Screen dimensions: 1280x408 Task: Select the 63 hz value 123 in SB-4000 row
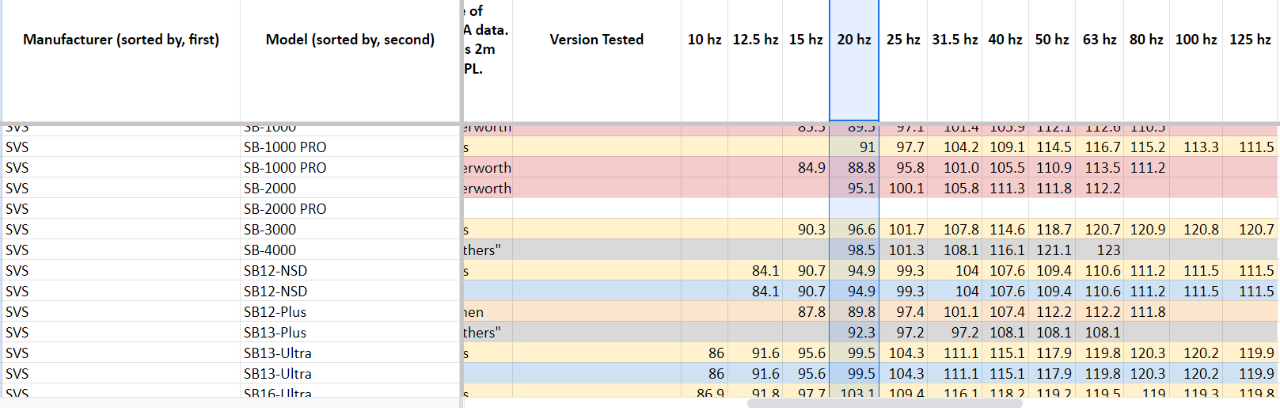coord(1099,250)
